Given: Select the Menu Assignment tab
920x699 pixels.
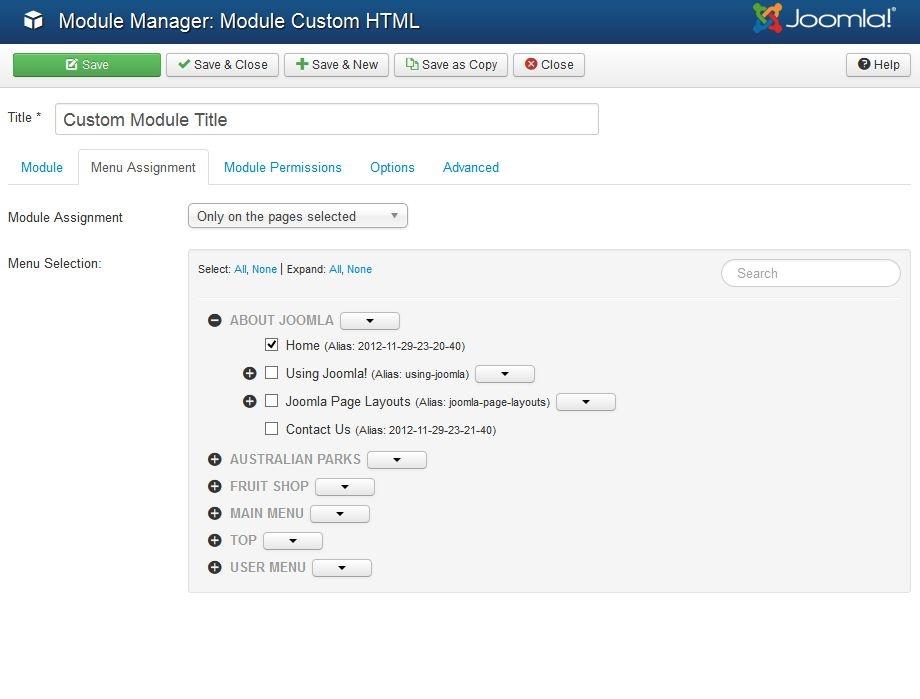Looking at the screenshot, I should (x=143, y=167).
